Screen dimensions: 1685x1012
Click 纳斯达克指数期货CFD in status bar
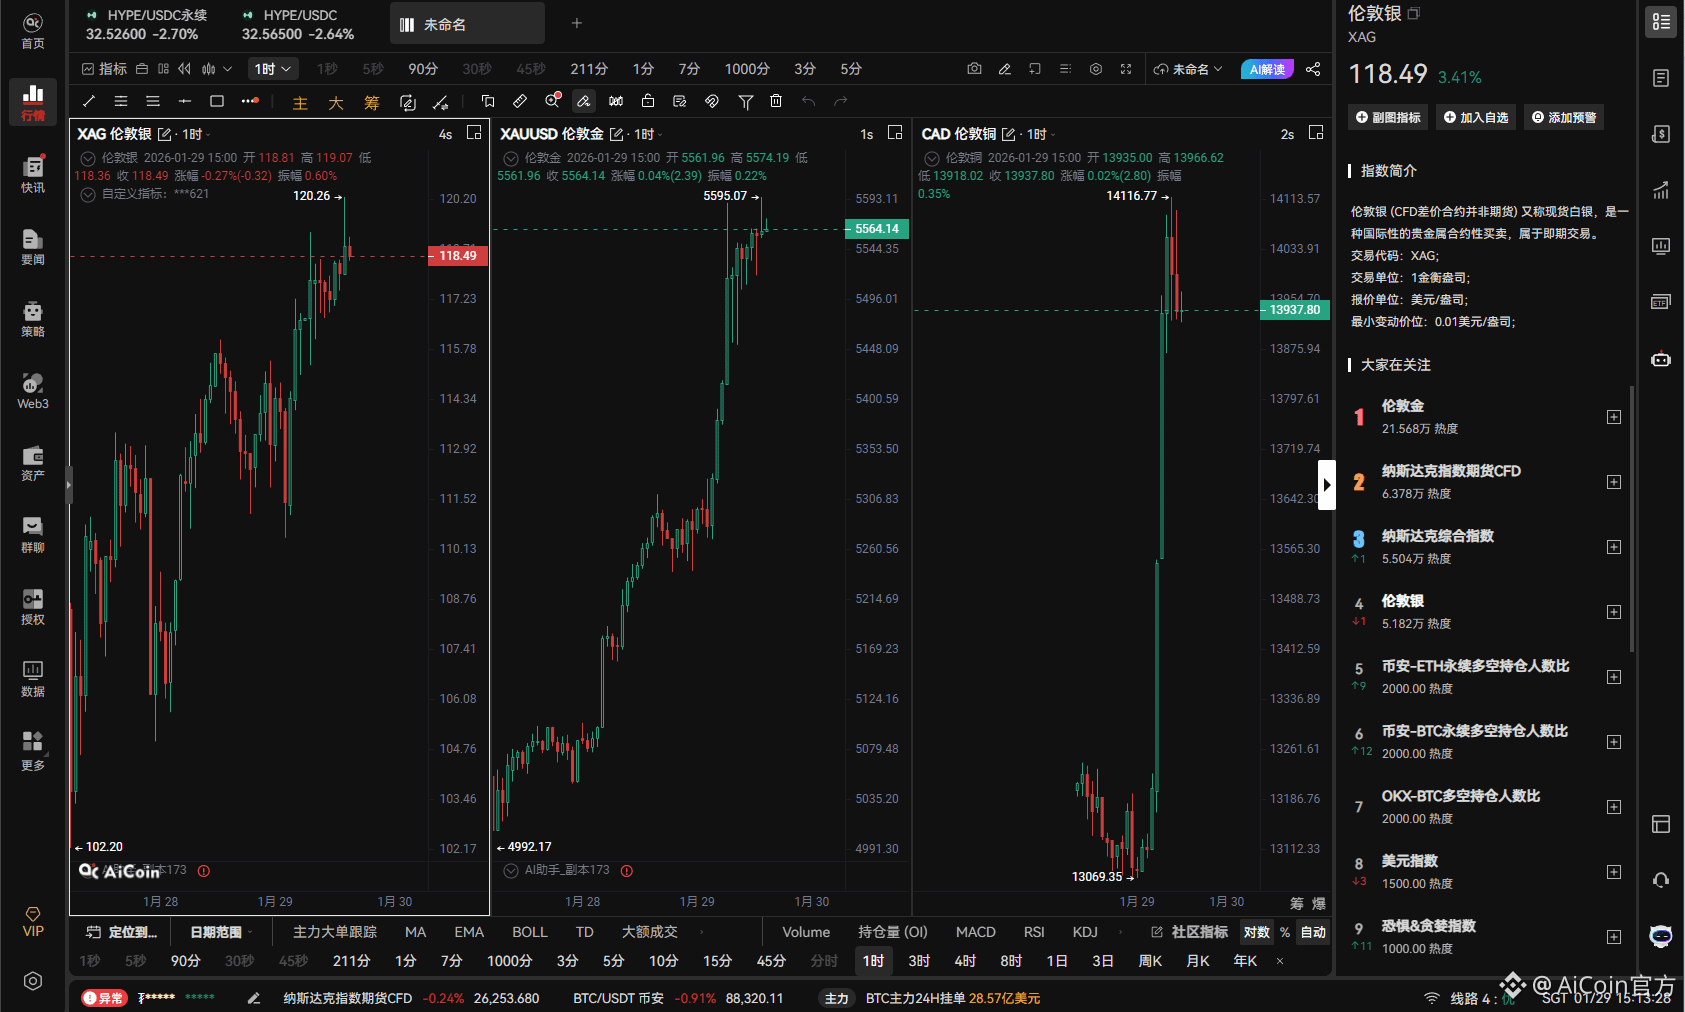(347, 998)
